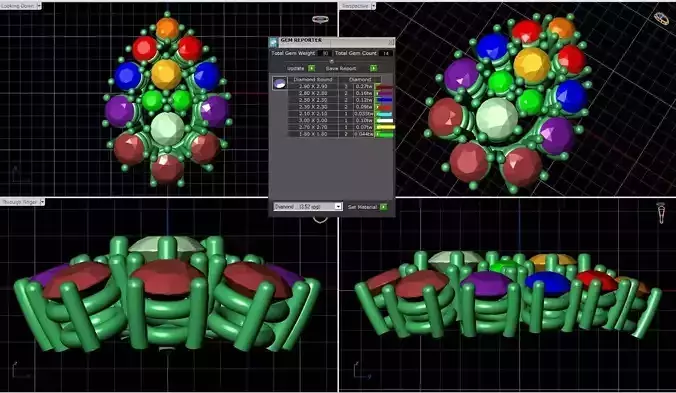Select the orange gem in Looking Down view
The image size is (676, 393).
click(167, 28)
